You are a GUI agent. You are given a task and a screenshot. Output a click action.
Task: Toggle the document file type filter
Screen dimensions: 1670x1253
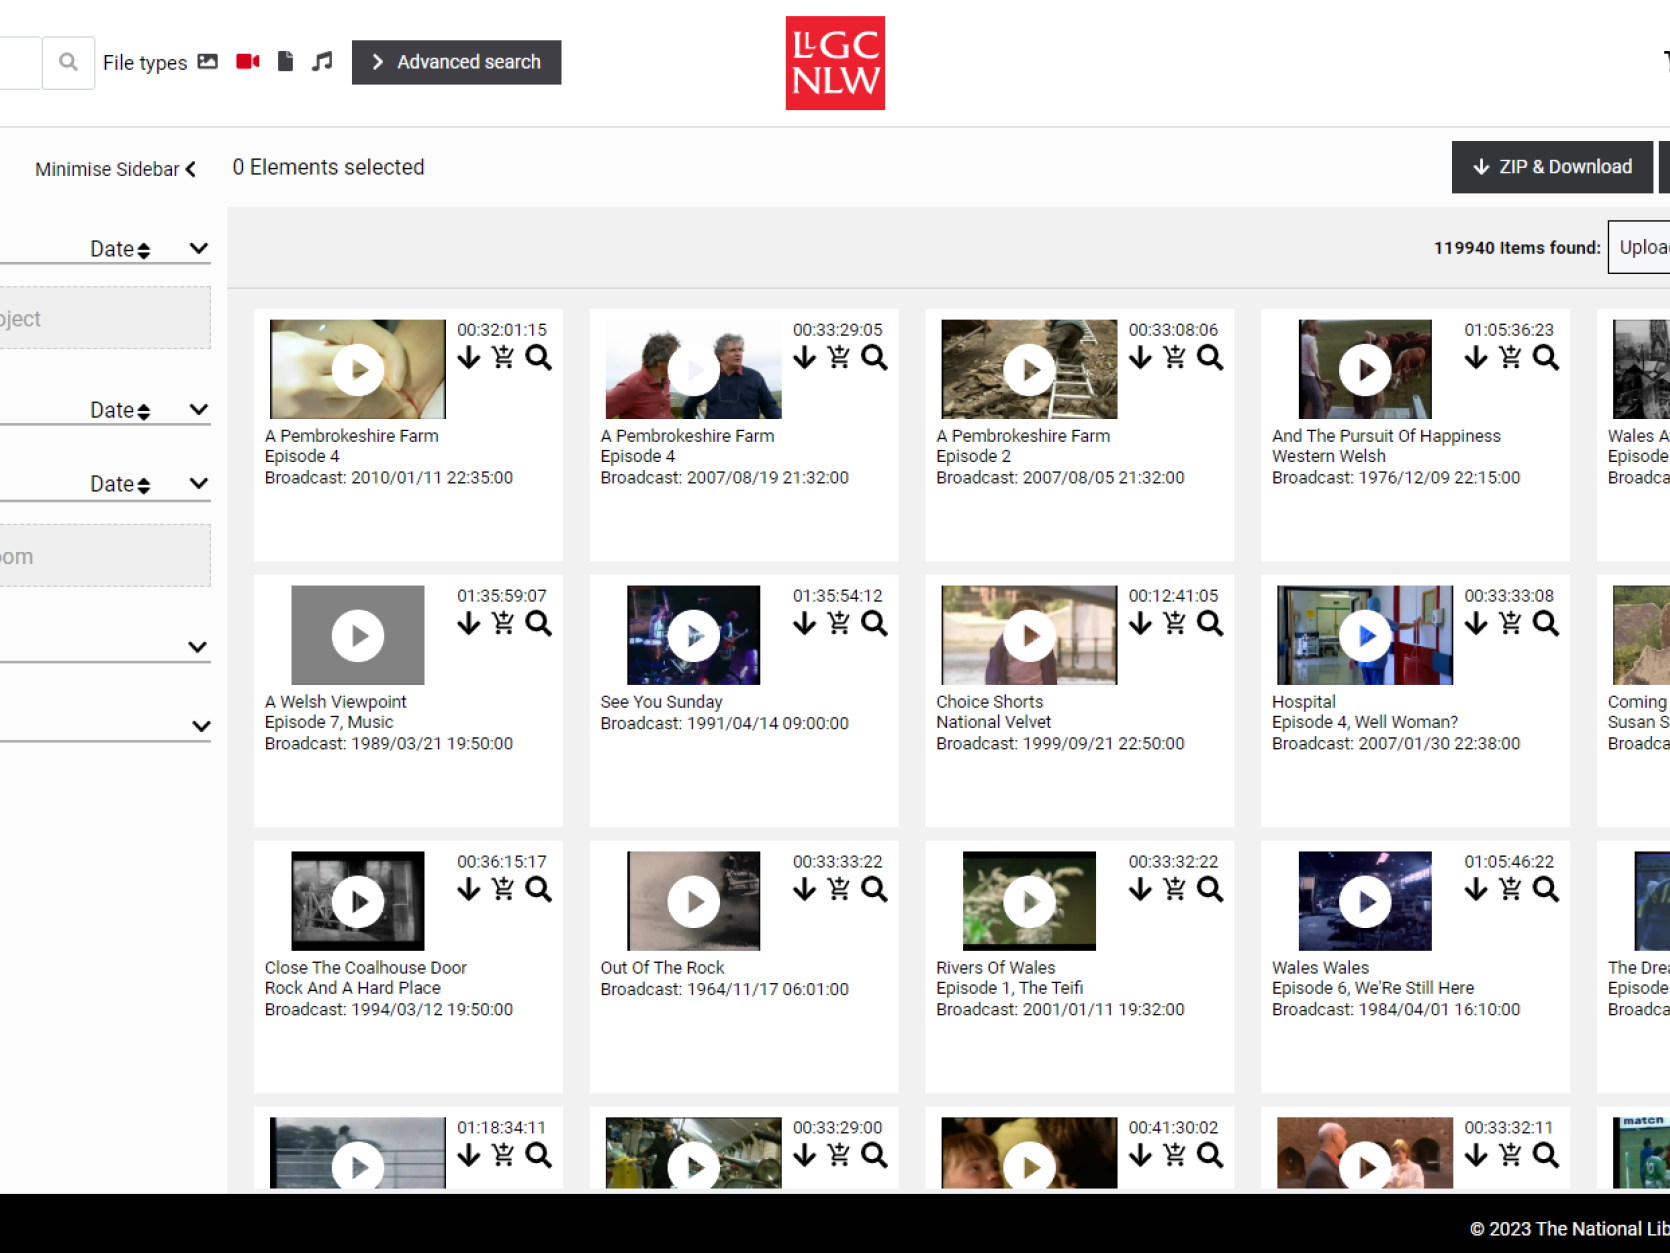[285, 61]
